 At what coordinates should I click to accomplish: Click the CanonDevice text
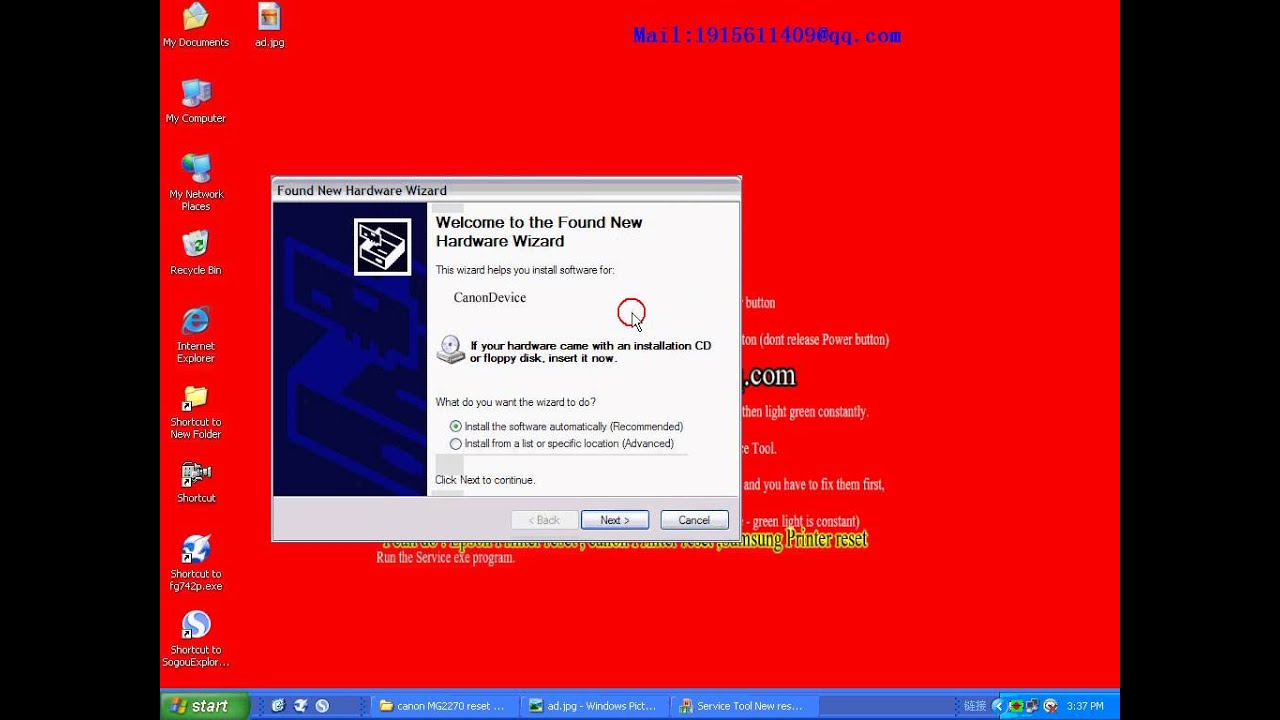(x=490, y=297)
